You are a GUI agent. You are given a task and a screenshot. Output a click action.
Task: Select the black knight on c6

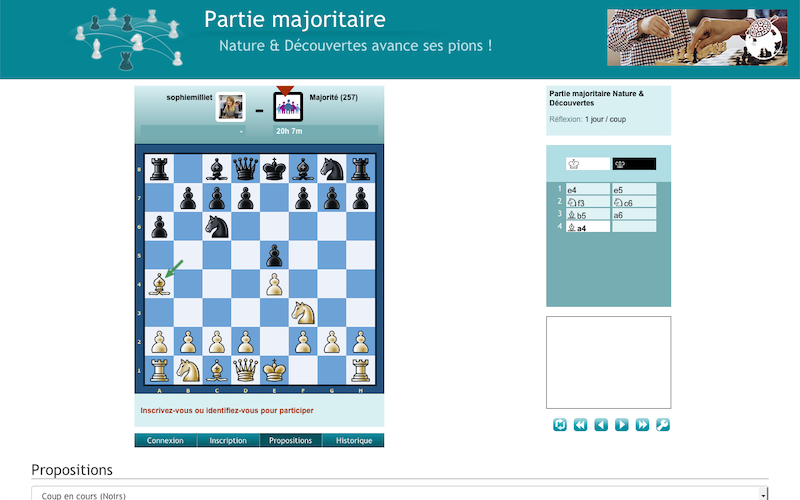pyautogui.click(x=217, y=227)
